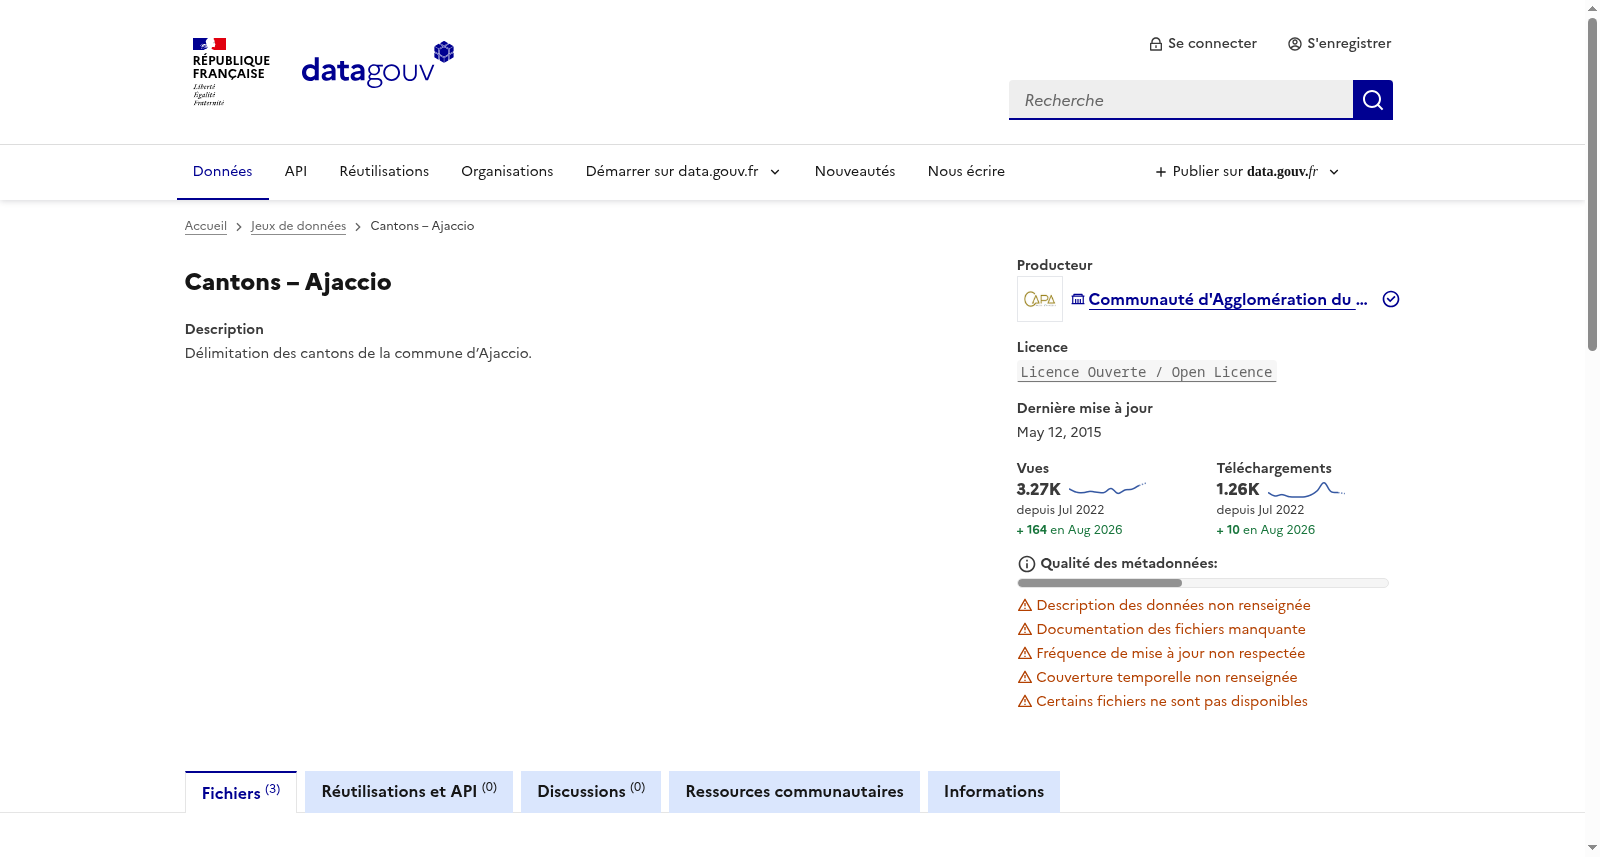
Task: Go to the API menu item
Action: click(296, 172)
